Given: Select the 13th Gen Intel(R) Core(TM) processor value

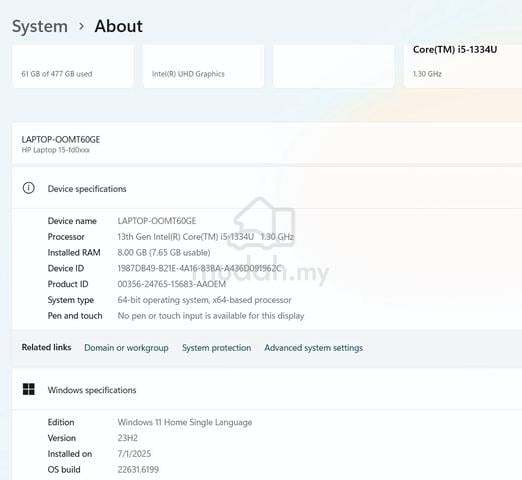Looking at the screenshot, I should click(x=206, y=237).
